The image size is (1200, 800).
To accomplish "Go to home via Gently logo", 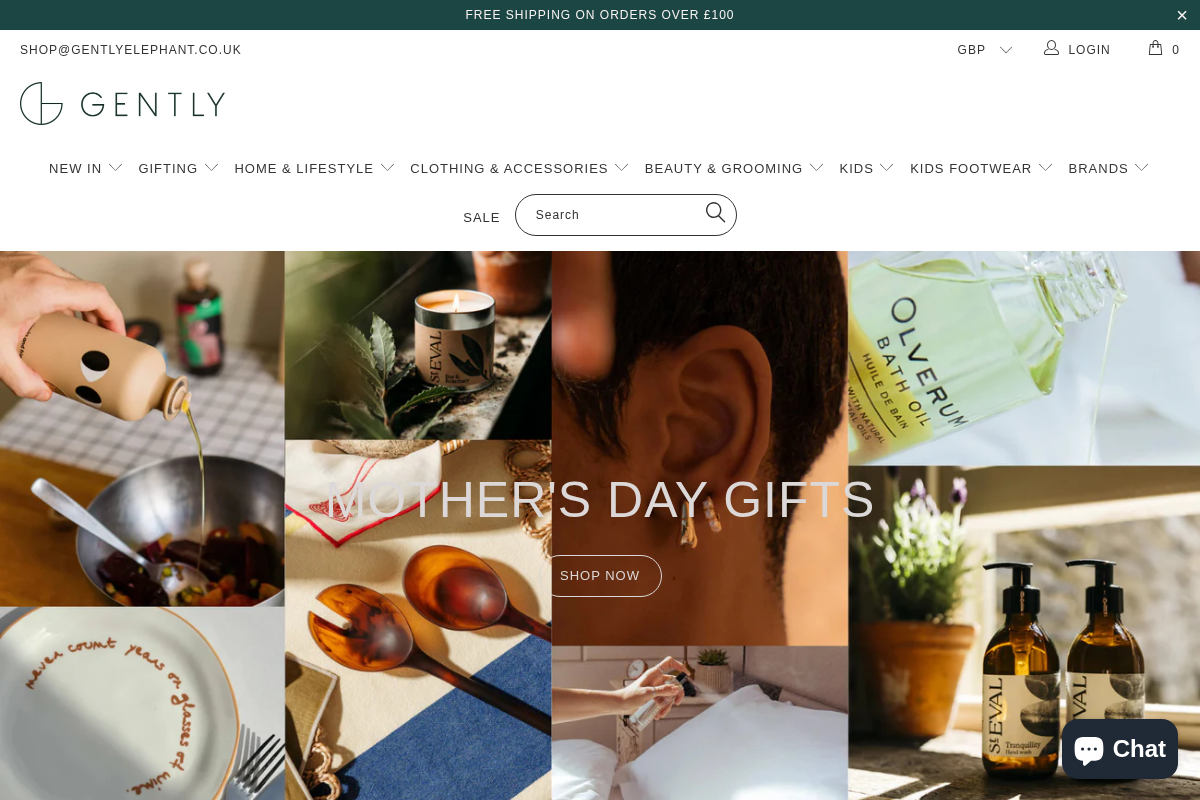I will tap(122, 104).
